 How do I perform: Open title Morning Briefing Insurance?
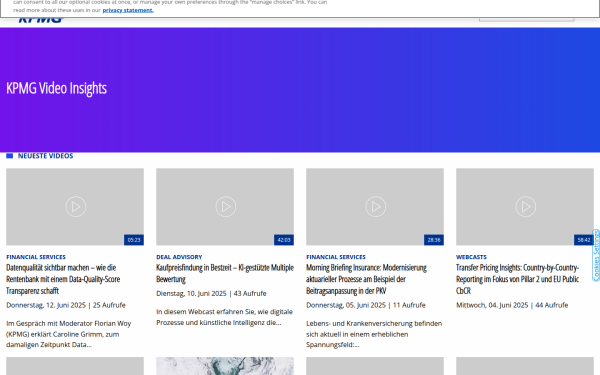pyautogui.click(x=366, y=279)
